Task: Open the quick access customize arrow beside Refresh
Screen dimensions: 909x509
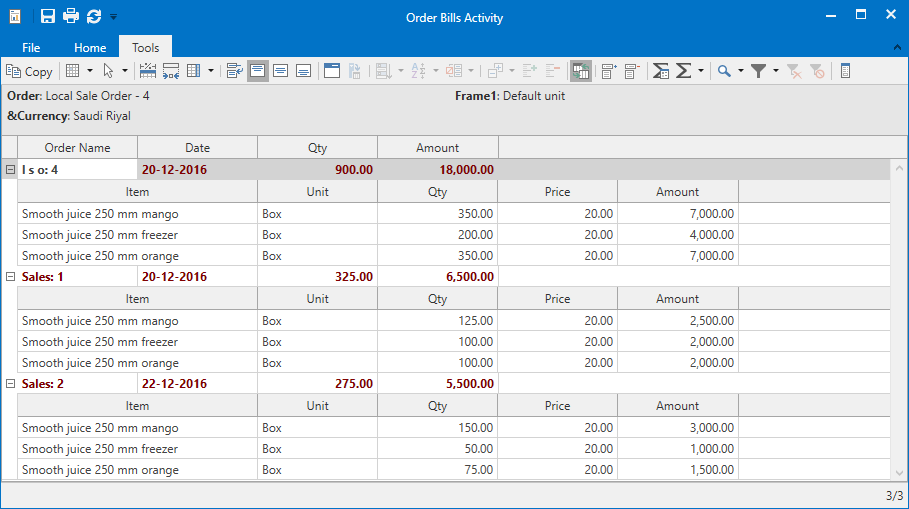Action: coord(114,17)
